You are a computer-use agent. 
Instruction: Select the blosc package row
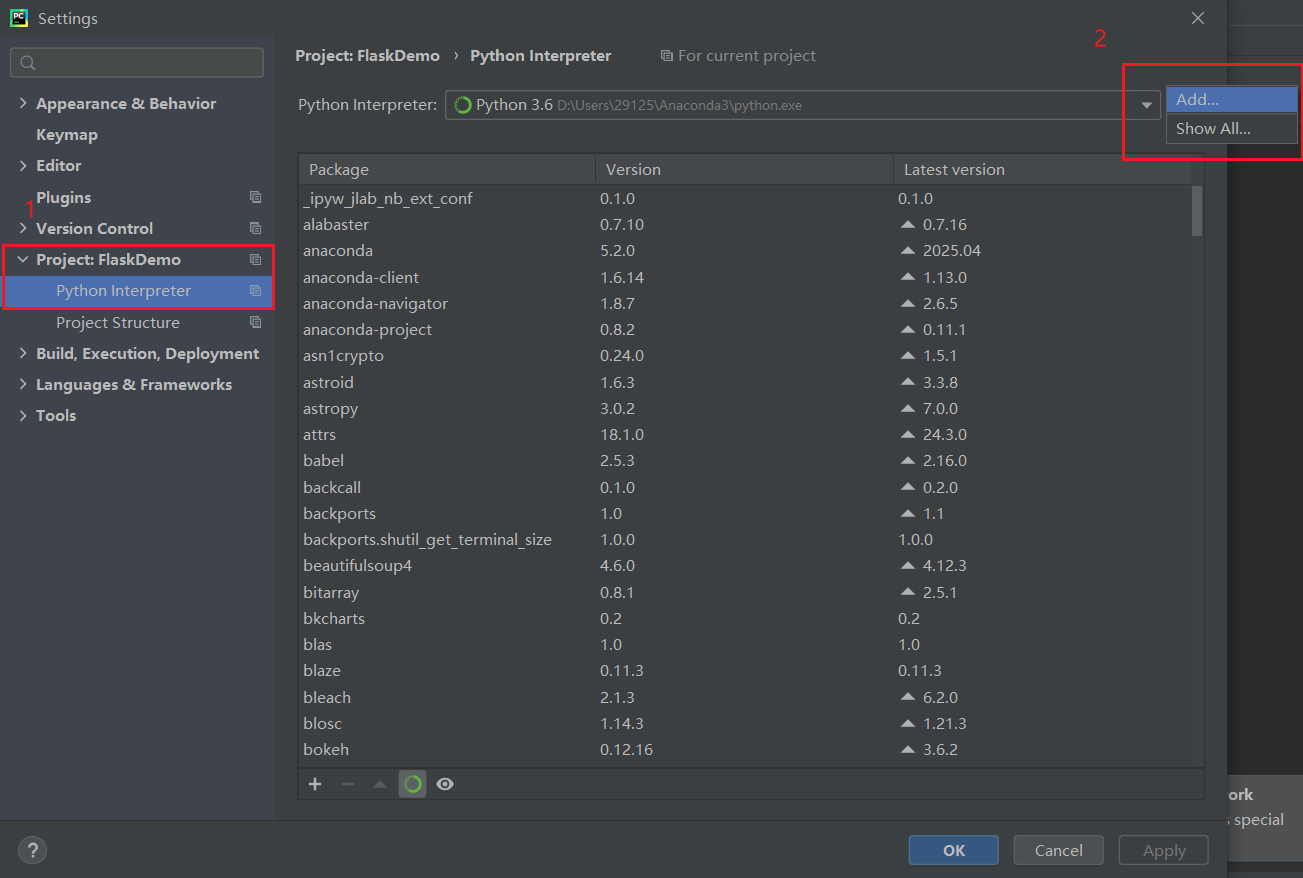[x=745, y=723]
